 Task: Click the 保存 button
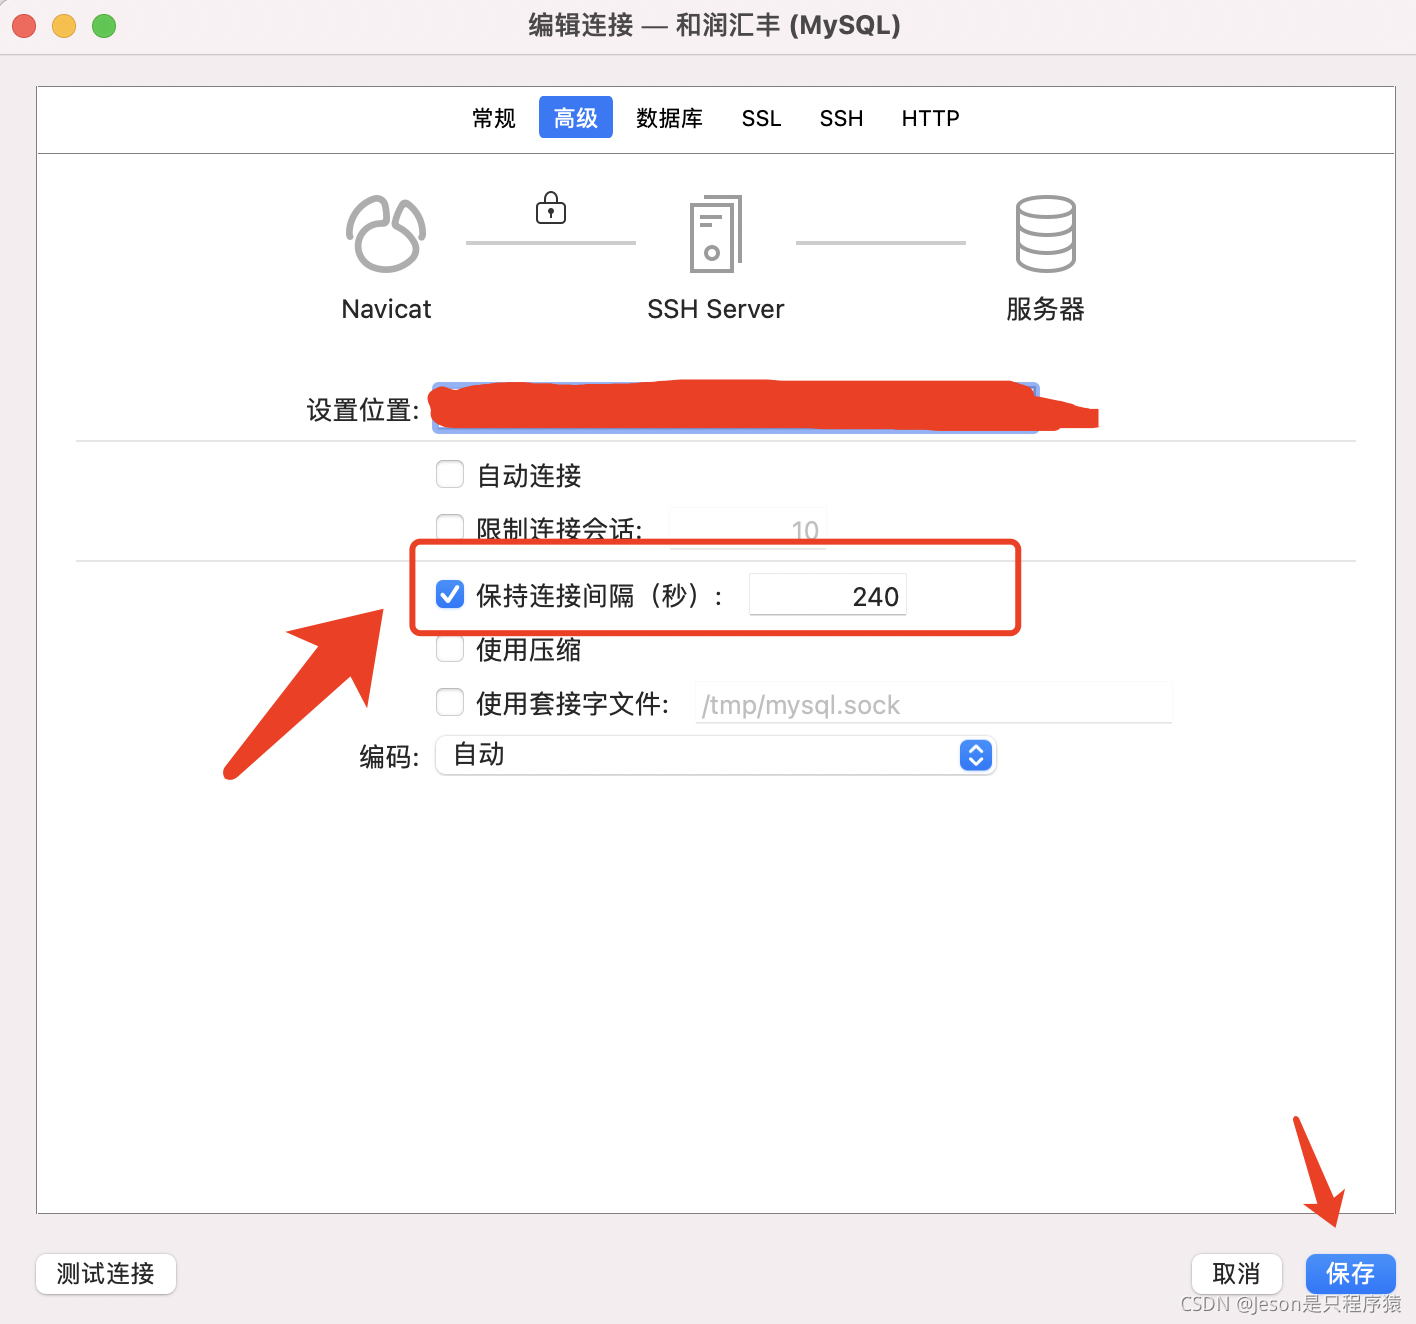(1351, 1274)
